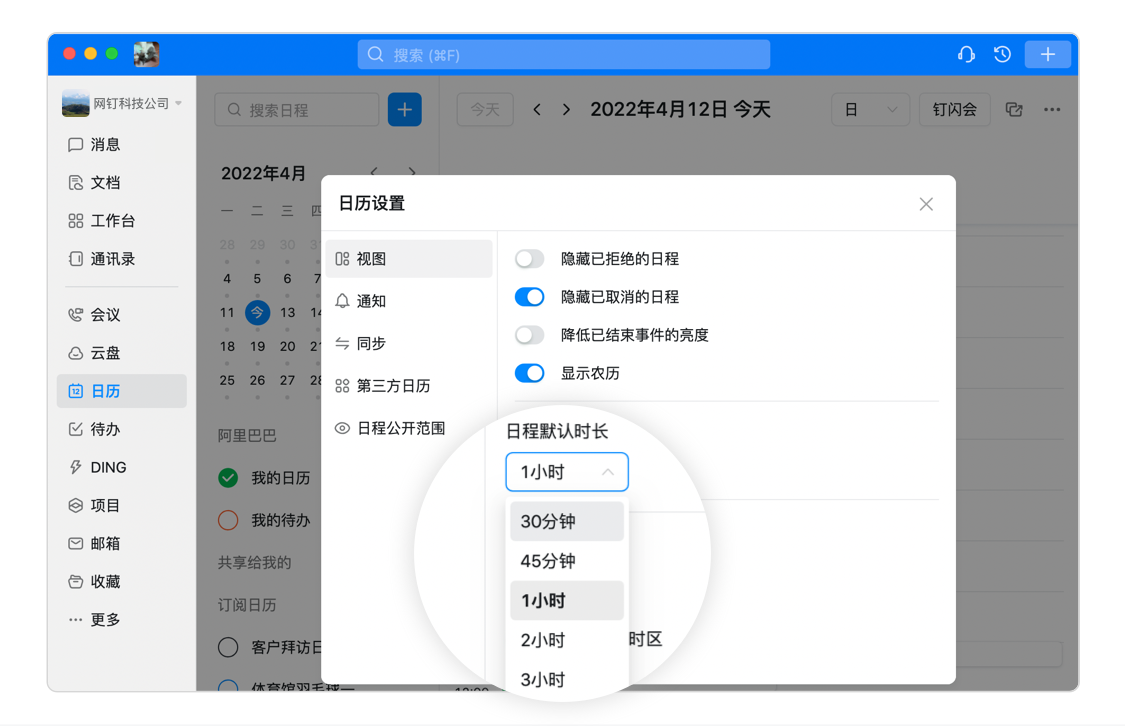Select 第三方日历 in settings menu
Viewport: 1125px width, 726px height.
click(393, 386)
